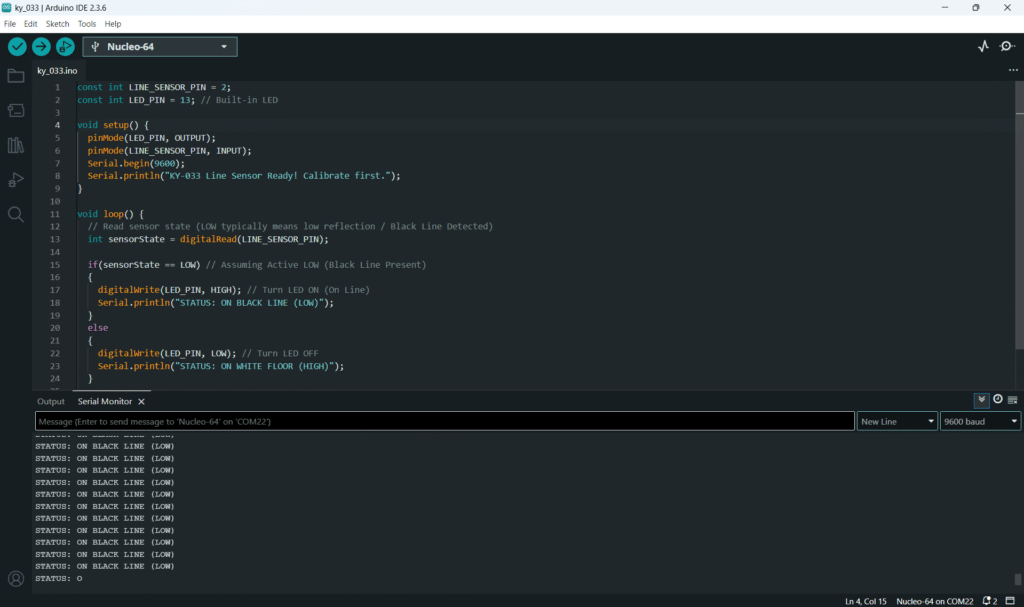Open the Sketch menu
1024x607 pixels.
57,23
